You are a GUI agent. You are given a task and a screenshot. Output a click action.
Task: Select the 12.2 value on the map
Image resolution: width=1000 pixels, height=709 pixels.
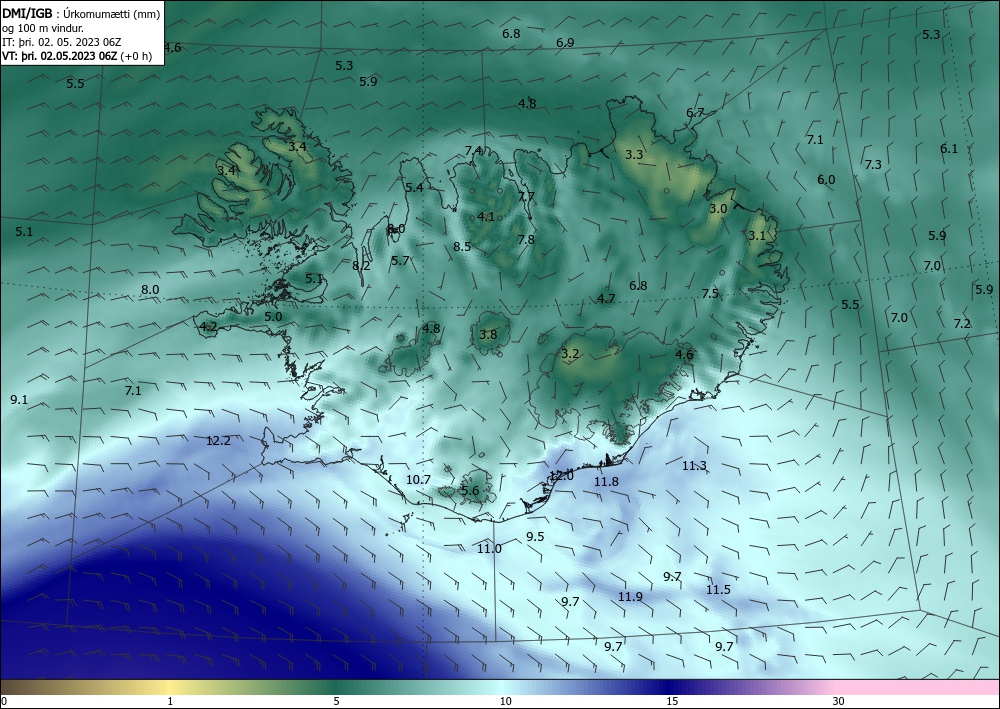click(218, 441)
